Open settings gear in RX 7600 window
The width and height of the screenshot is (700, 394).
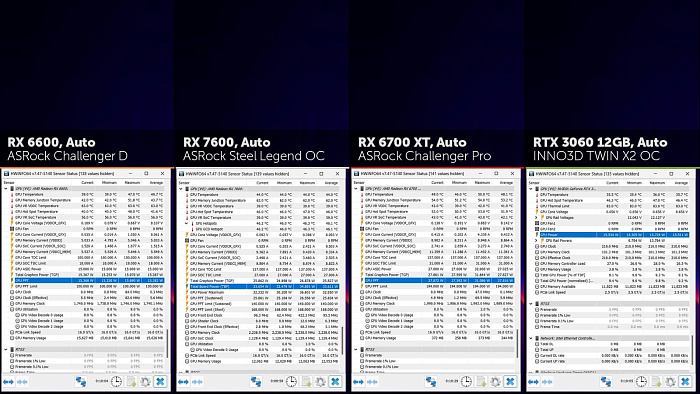pos(320,382)
